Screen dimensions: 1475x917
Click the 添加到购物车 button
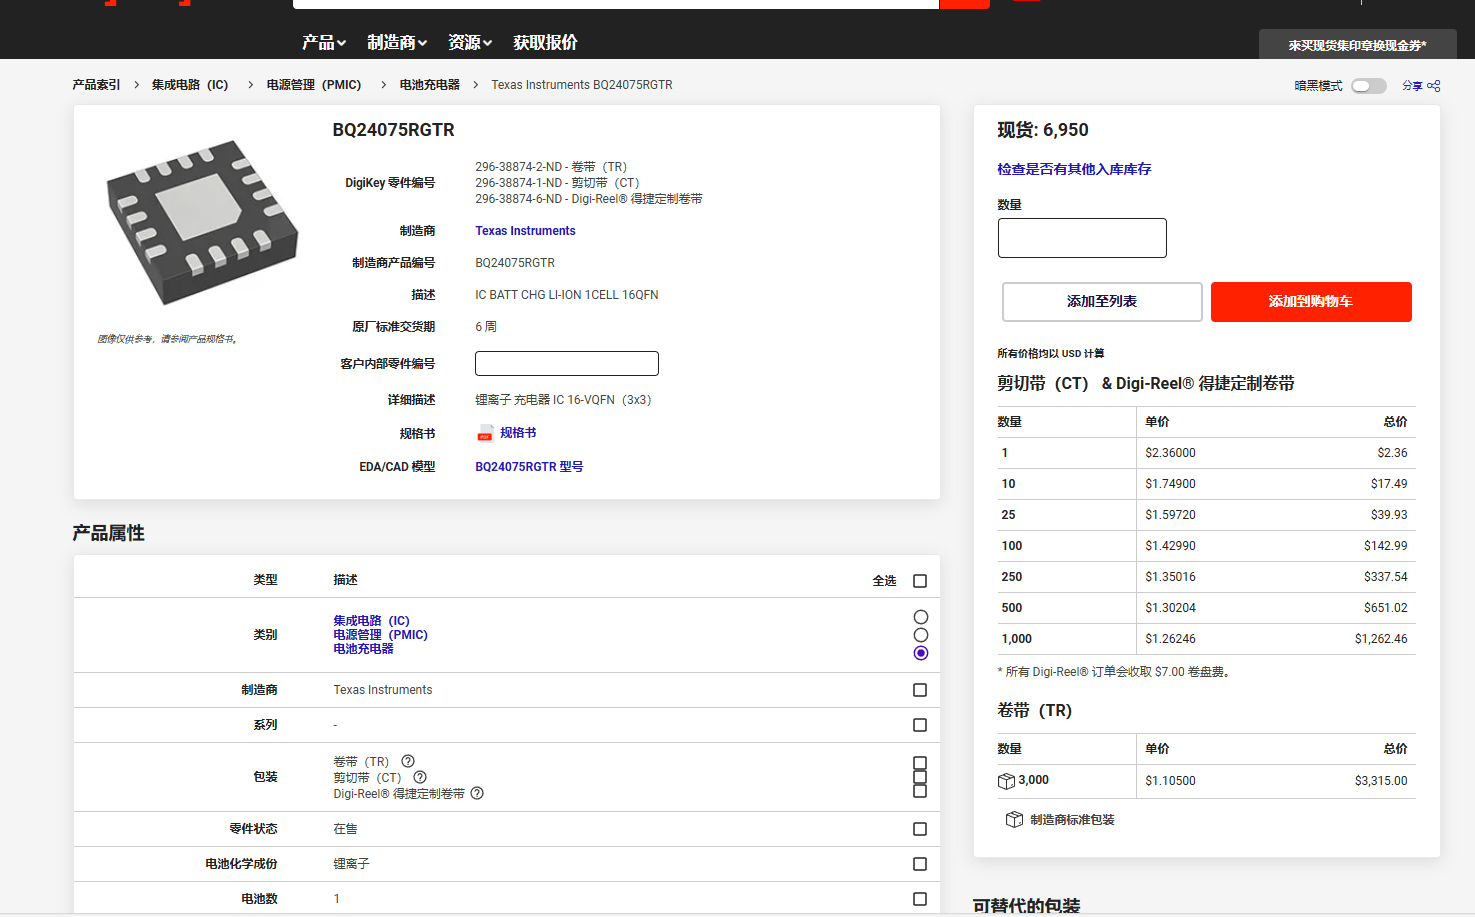[1310, 302]
